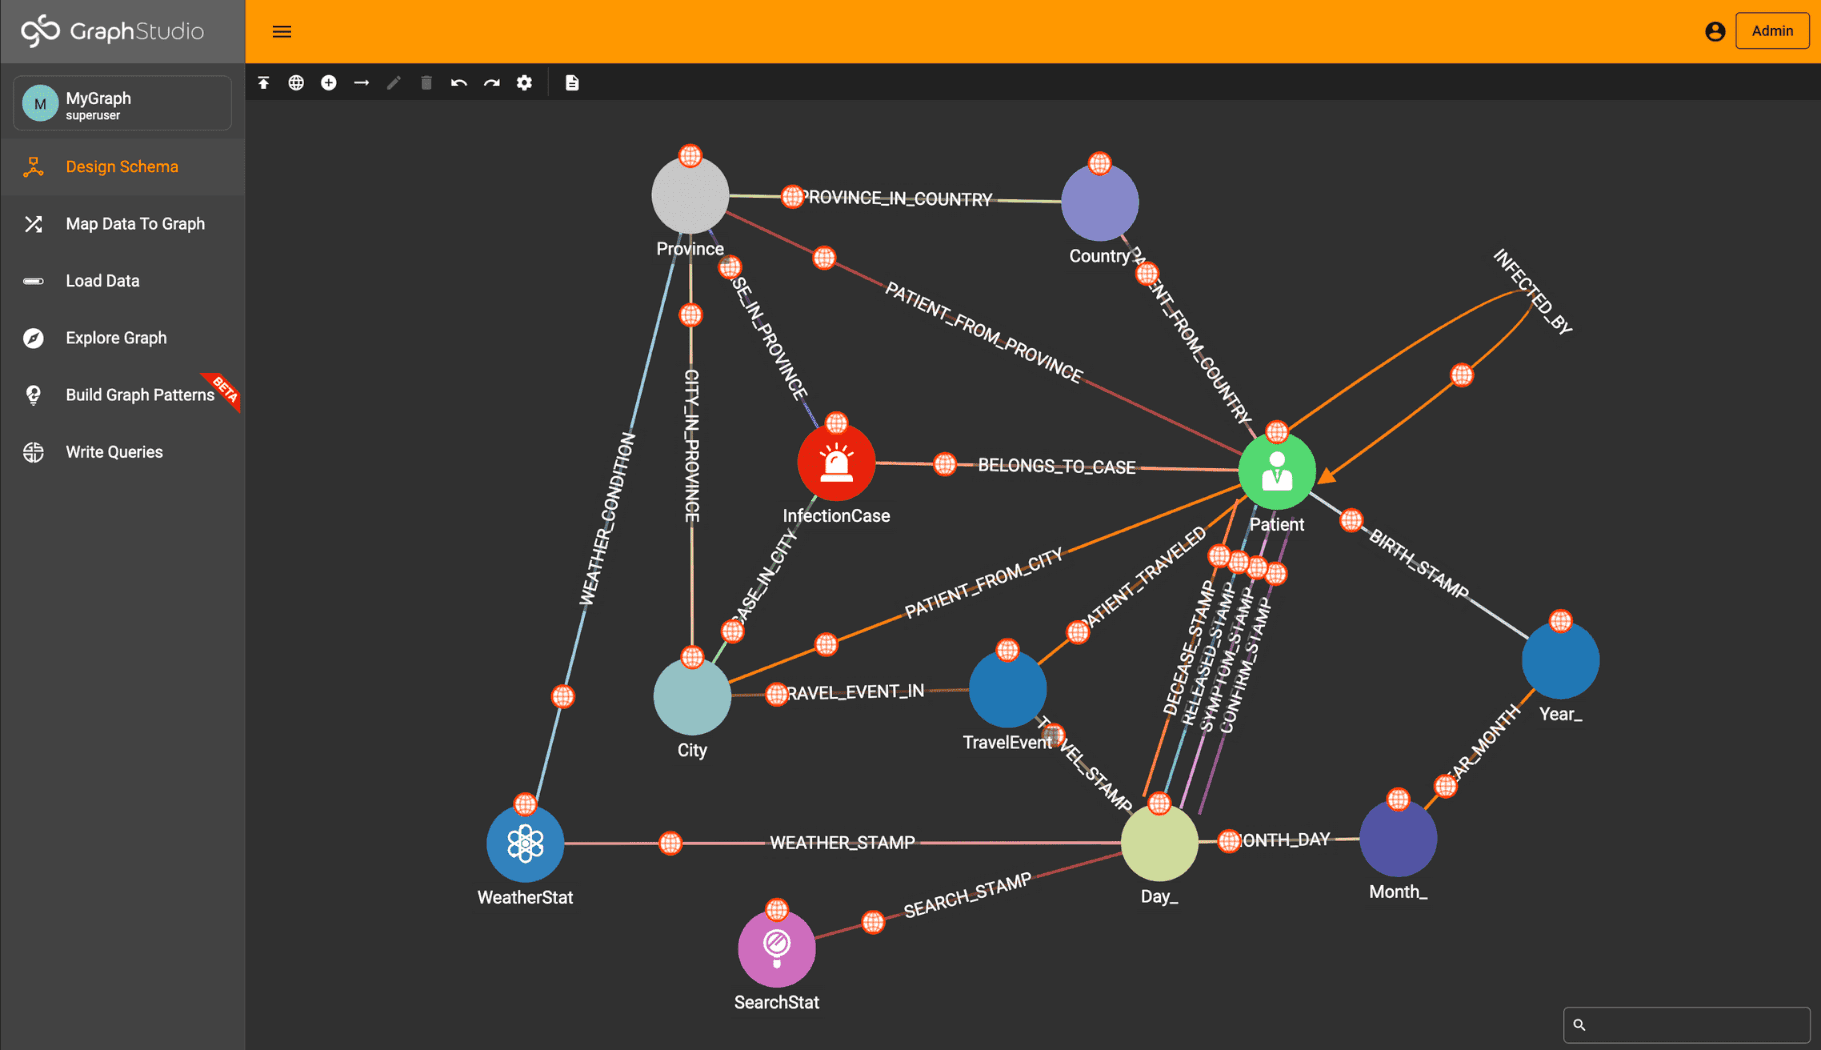Screen dimensions: 1821x1050
Task: Click the GraphStudio logo
Action: click(110, 31)
